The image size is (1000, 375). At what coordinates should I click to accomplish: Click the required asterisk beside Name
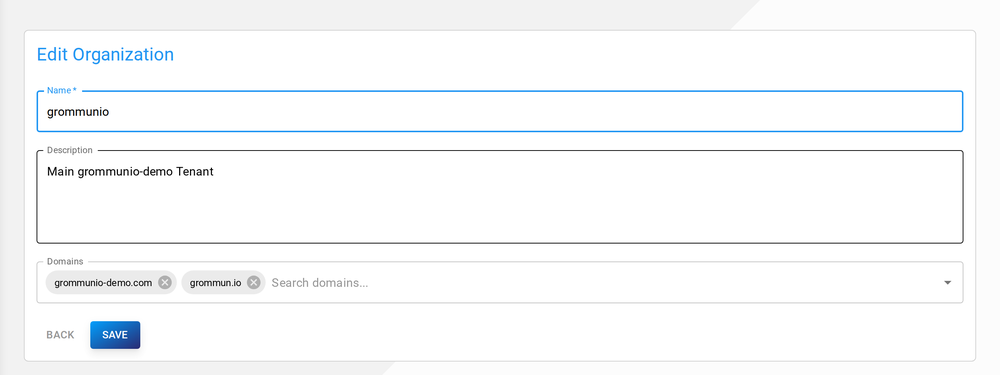75,91
